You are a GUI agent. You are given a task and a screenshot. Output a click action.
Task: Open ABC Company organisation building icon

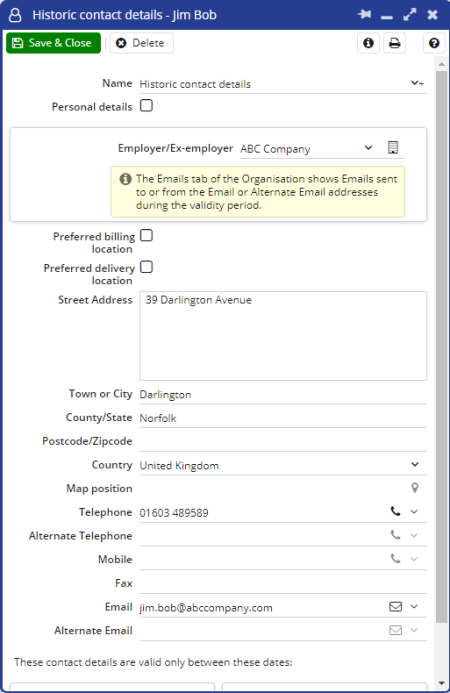pos(393,148)
